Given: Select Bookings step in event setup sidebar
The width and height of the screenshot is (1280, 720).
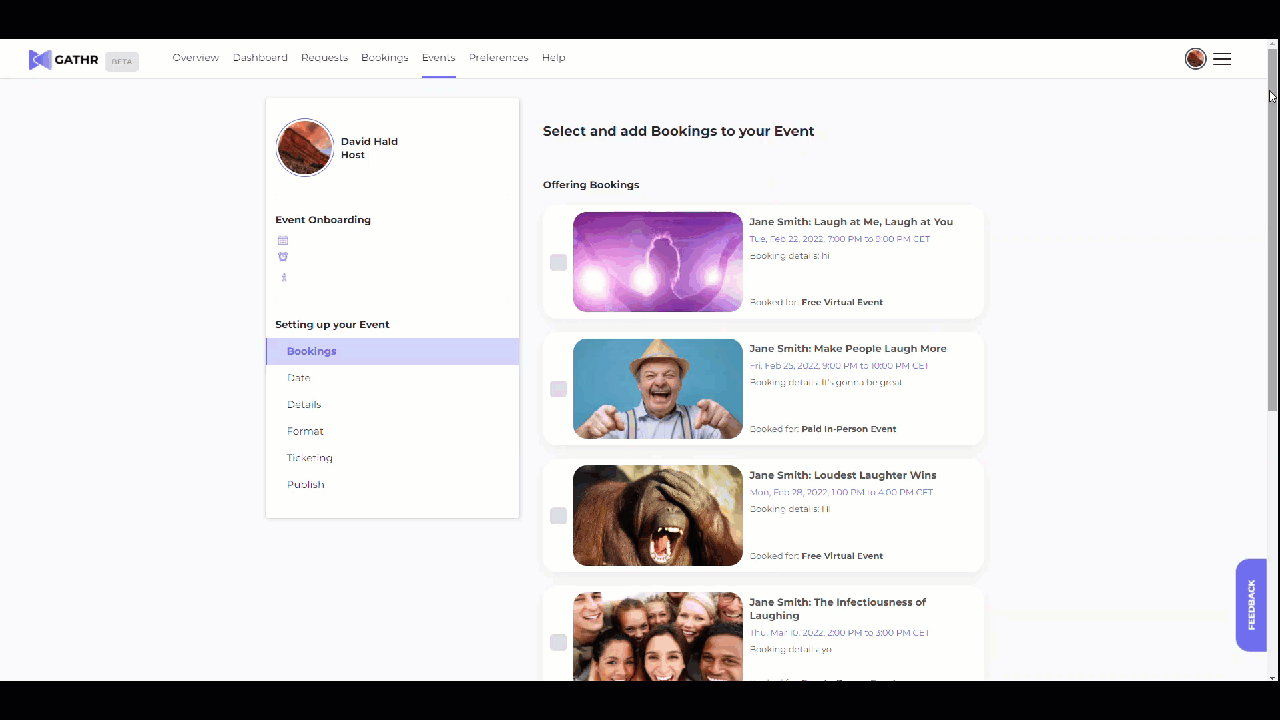Looking at the screenshot, I should click(x=392, y=351).
